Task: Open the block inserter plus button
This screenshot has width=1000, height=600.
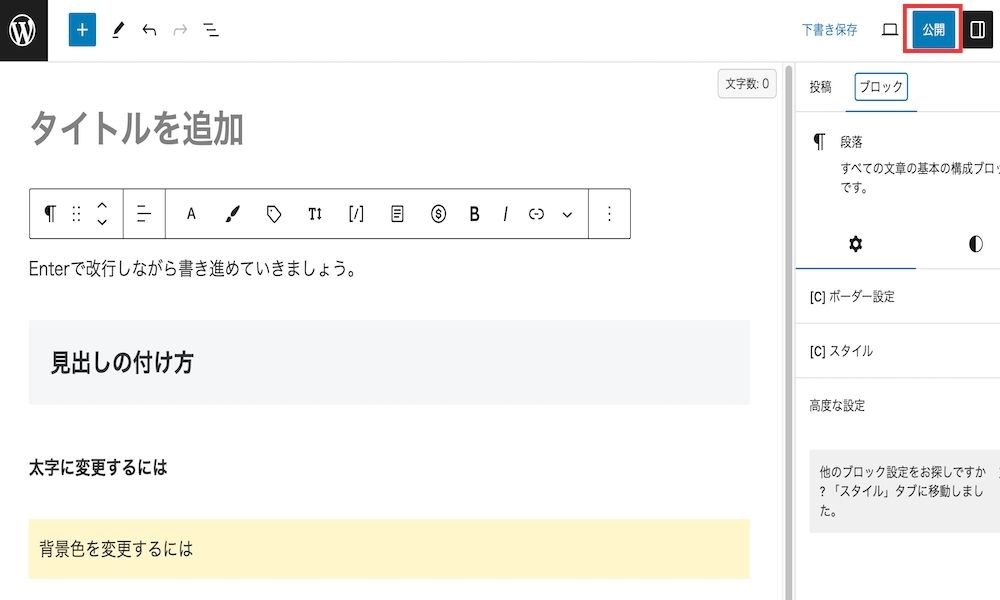Action: 82,30
